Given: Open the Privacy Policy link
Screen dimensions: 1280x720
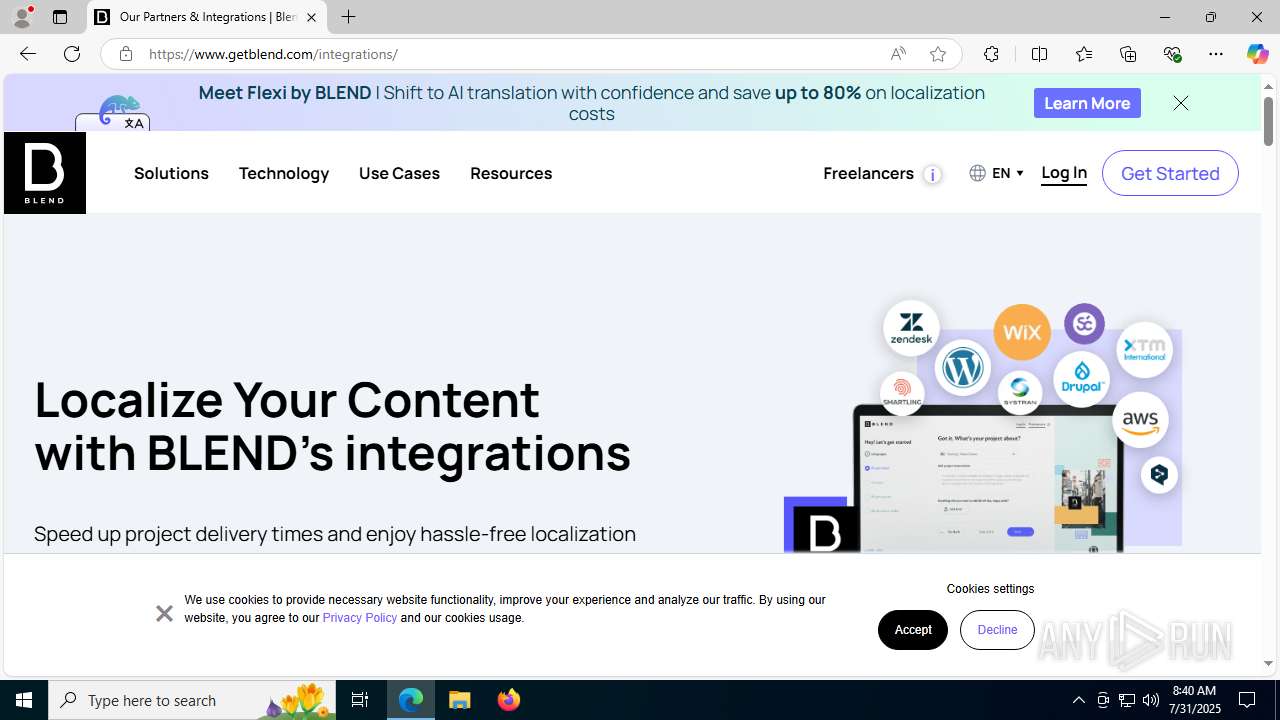Looking at the screenshot, I should [360, 618].
